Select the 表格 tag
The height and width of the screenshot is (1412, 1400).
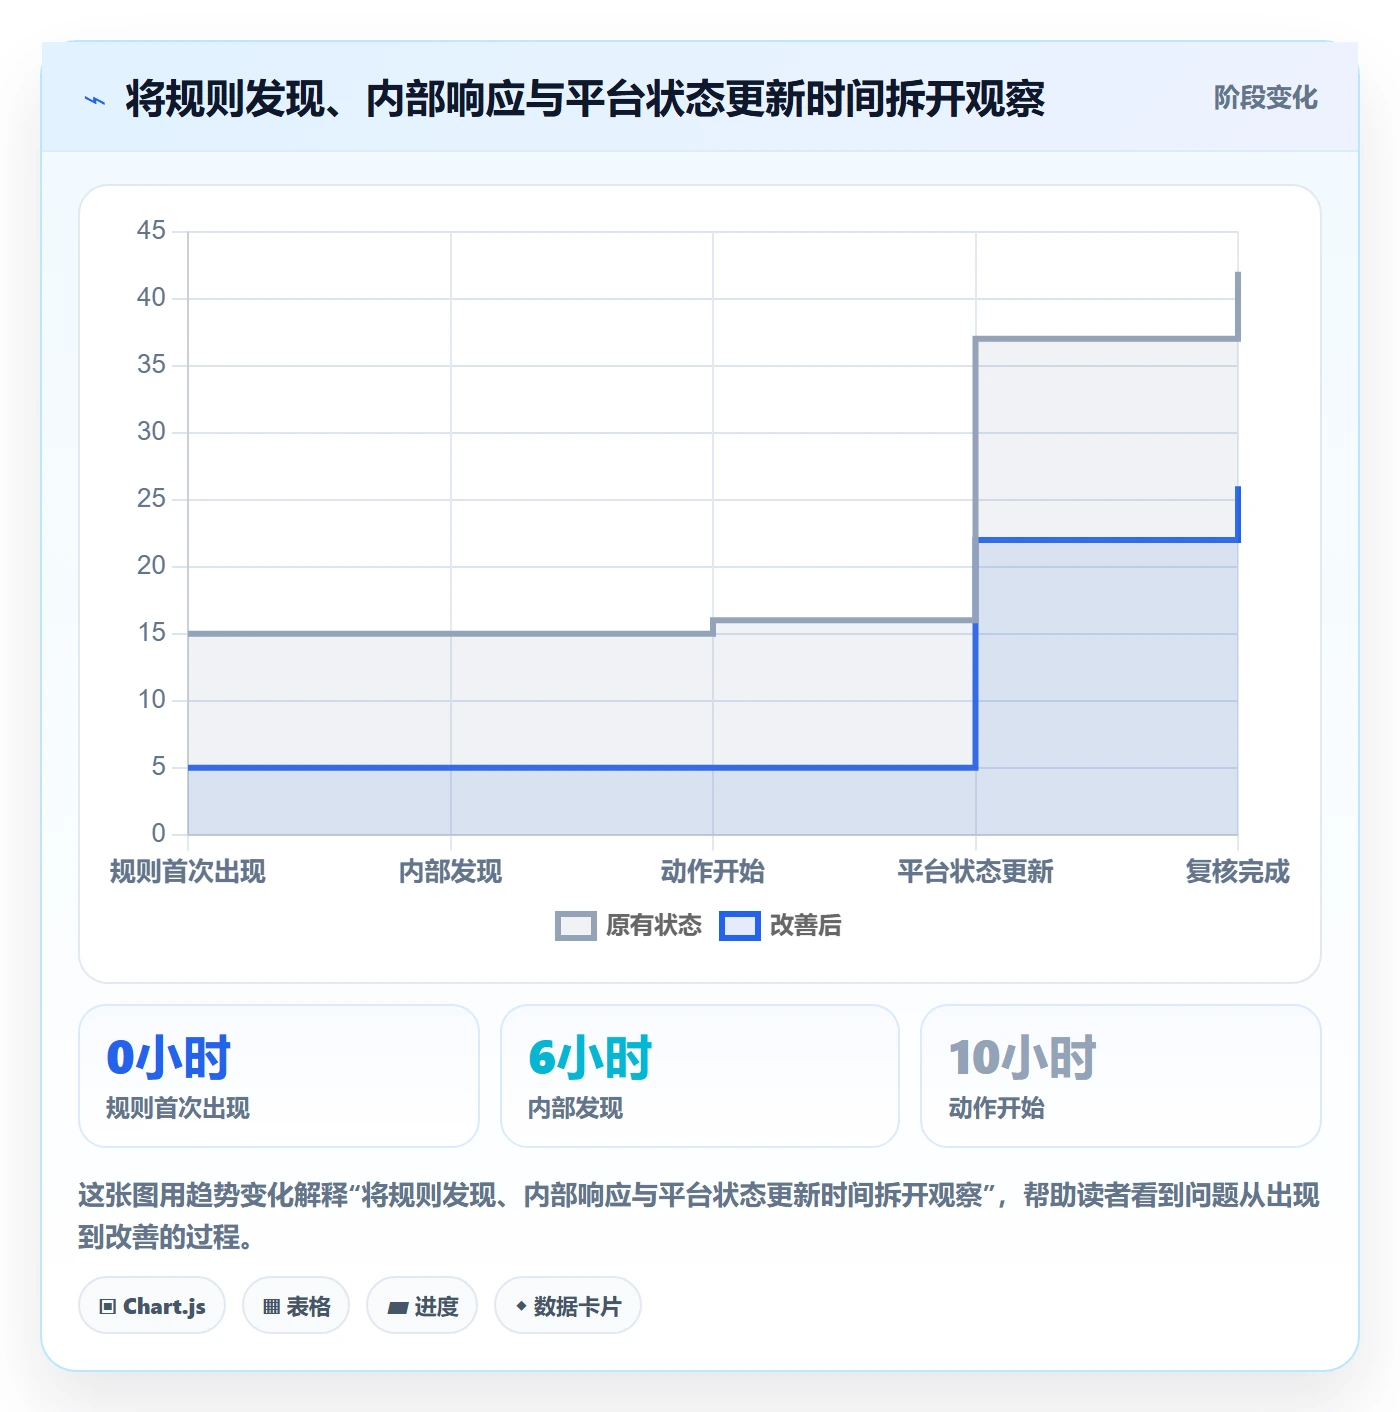296,1305
